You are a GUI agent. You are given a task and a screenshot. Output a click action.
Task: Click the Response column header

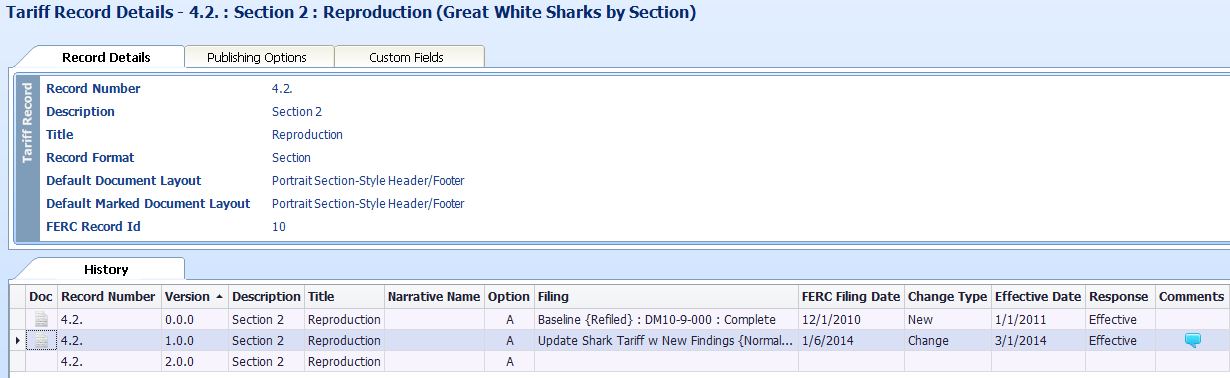tap(1120, 297)
